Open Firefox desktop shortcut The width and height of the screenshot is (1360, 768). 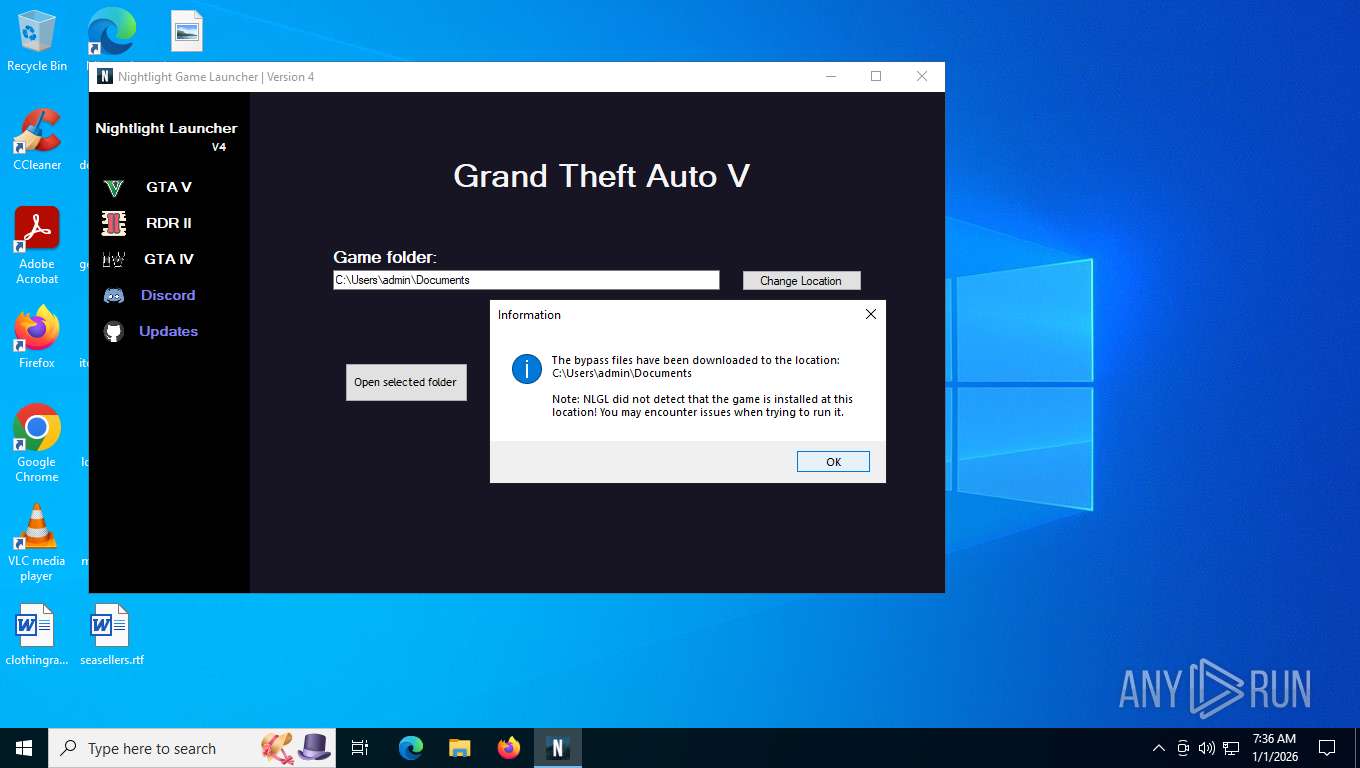click(37, 337)
